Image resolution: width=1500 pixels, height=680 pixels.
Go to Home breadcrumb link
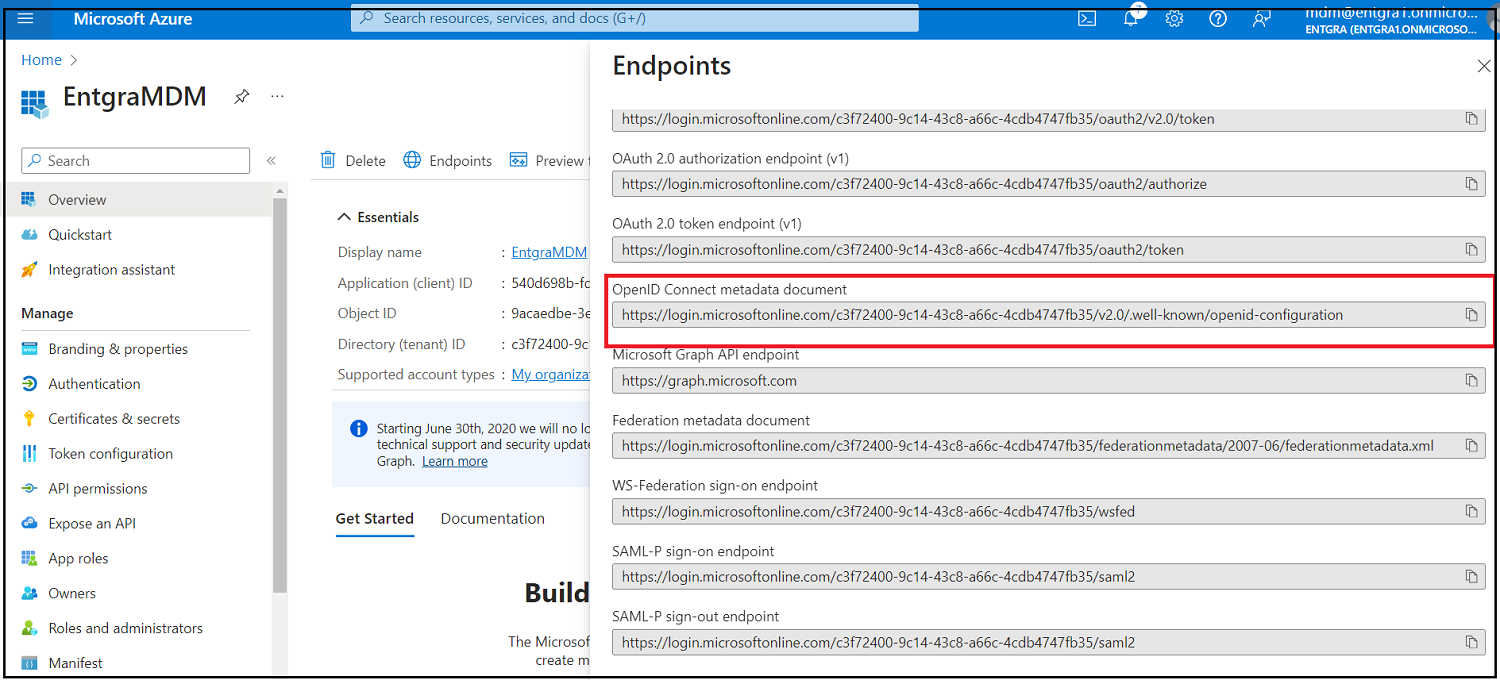point(41,60)
